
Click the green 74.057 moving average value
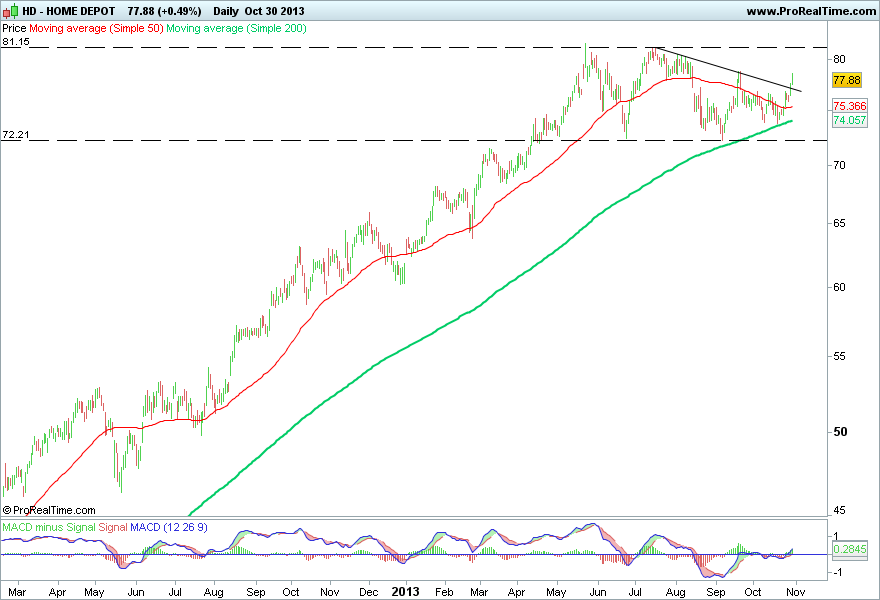[850, 120]
